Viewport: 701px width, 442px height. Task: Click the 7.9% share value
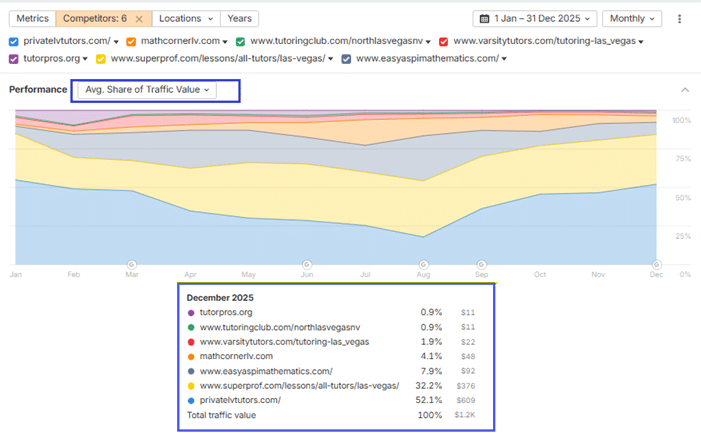click(x=431, y=371)
